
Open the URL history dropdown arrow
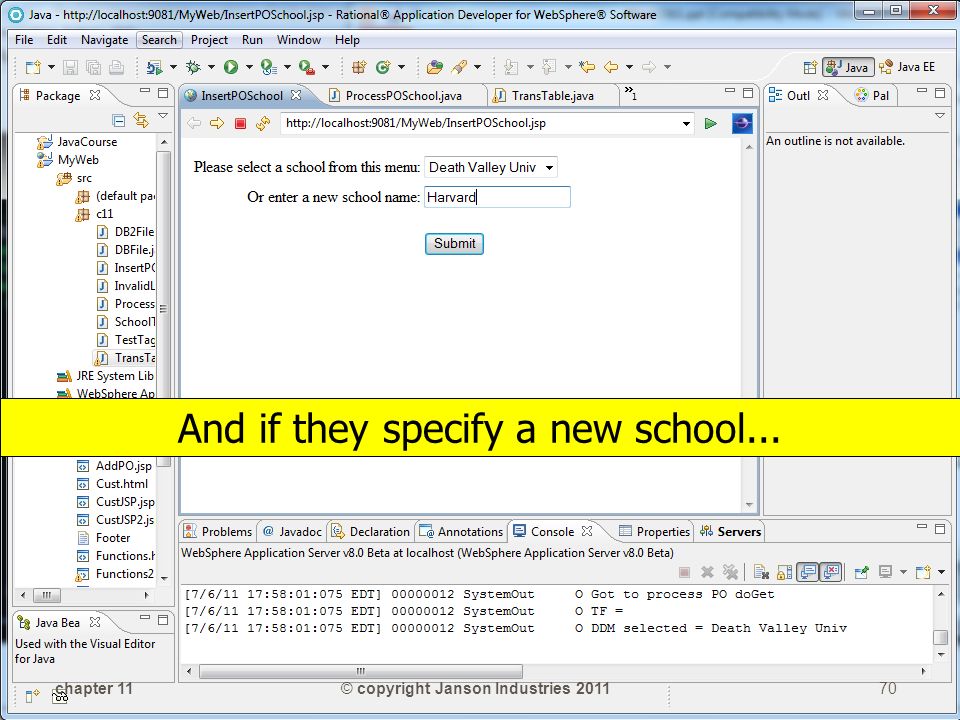pyautogui.click(x=686, y=123)
